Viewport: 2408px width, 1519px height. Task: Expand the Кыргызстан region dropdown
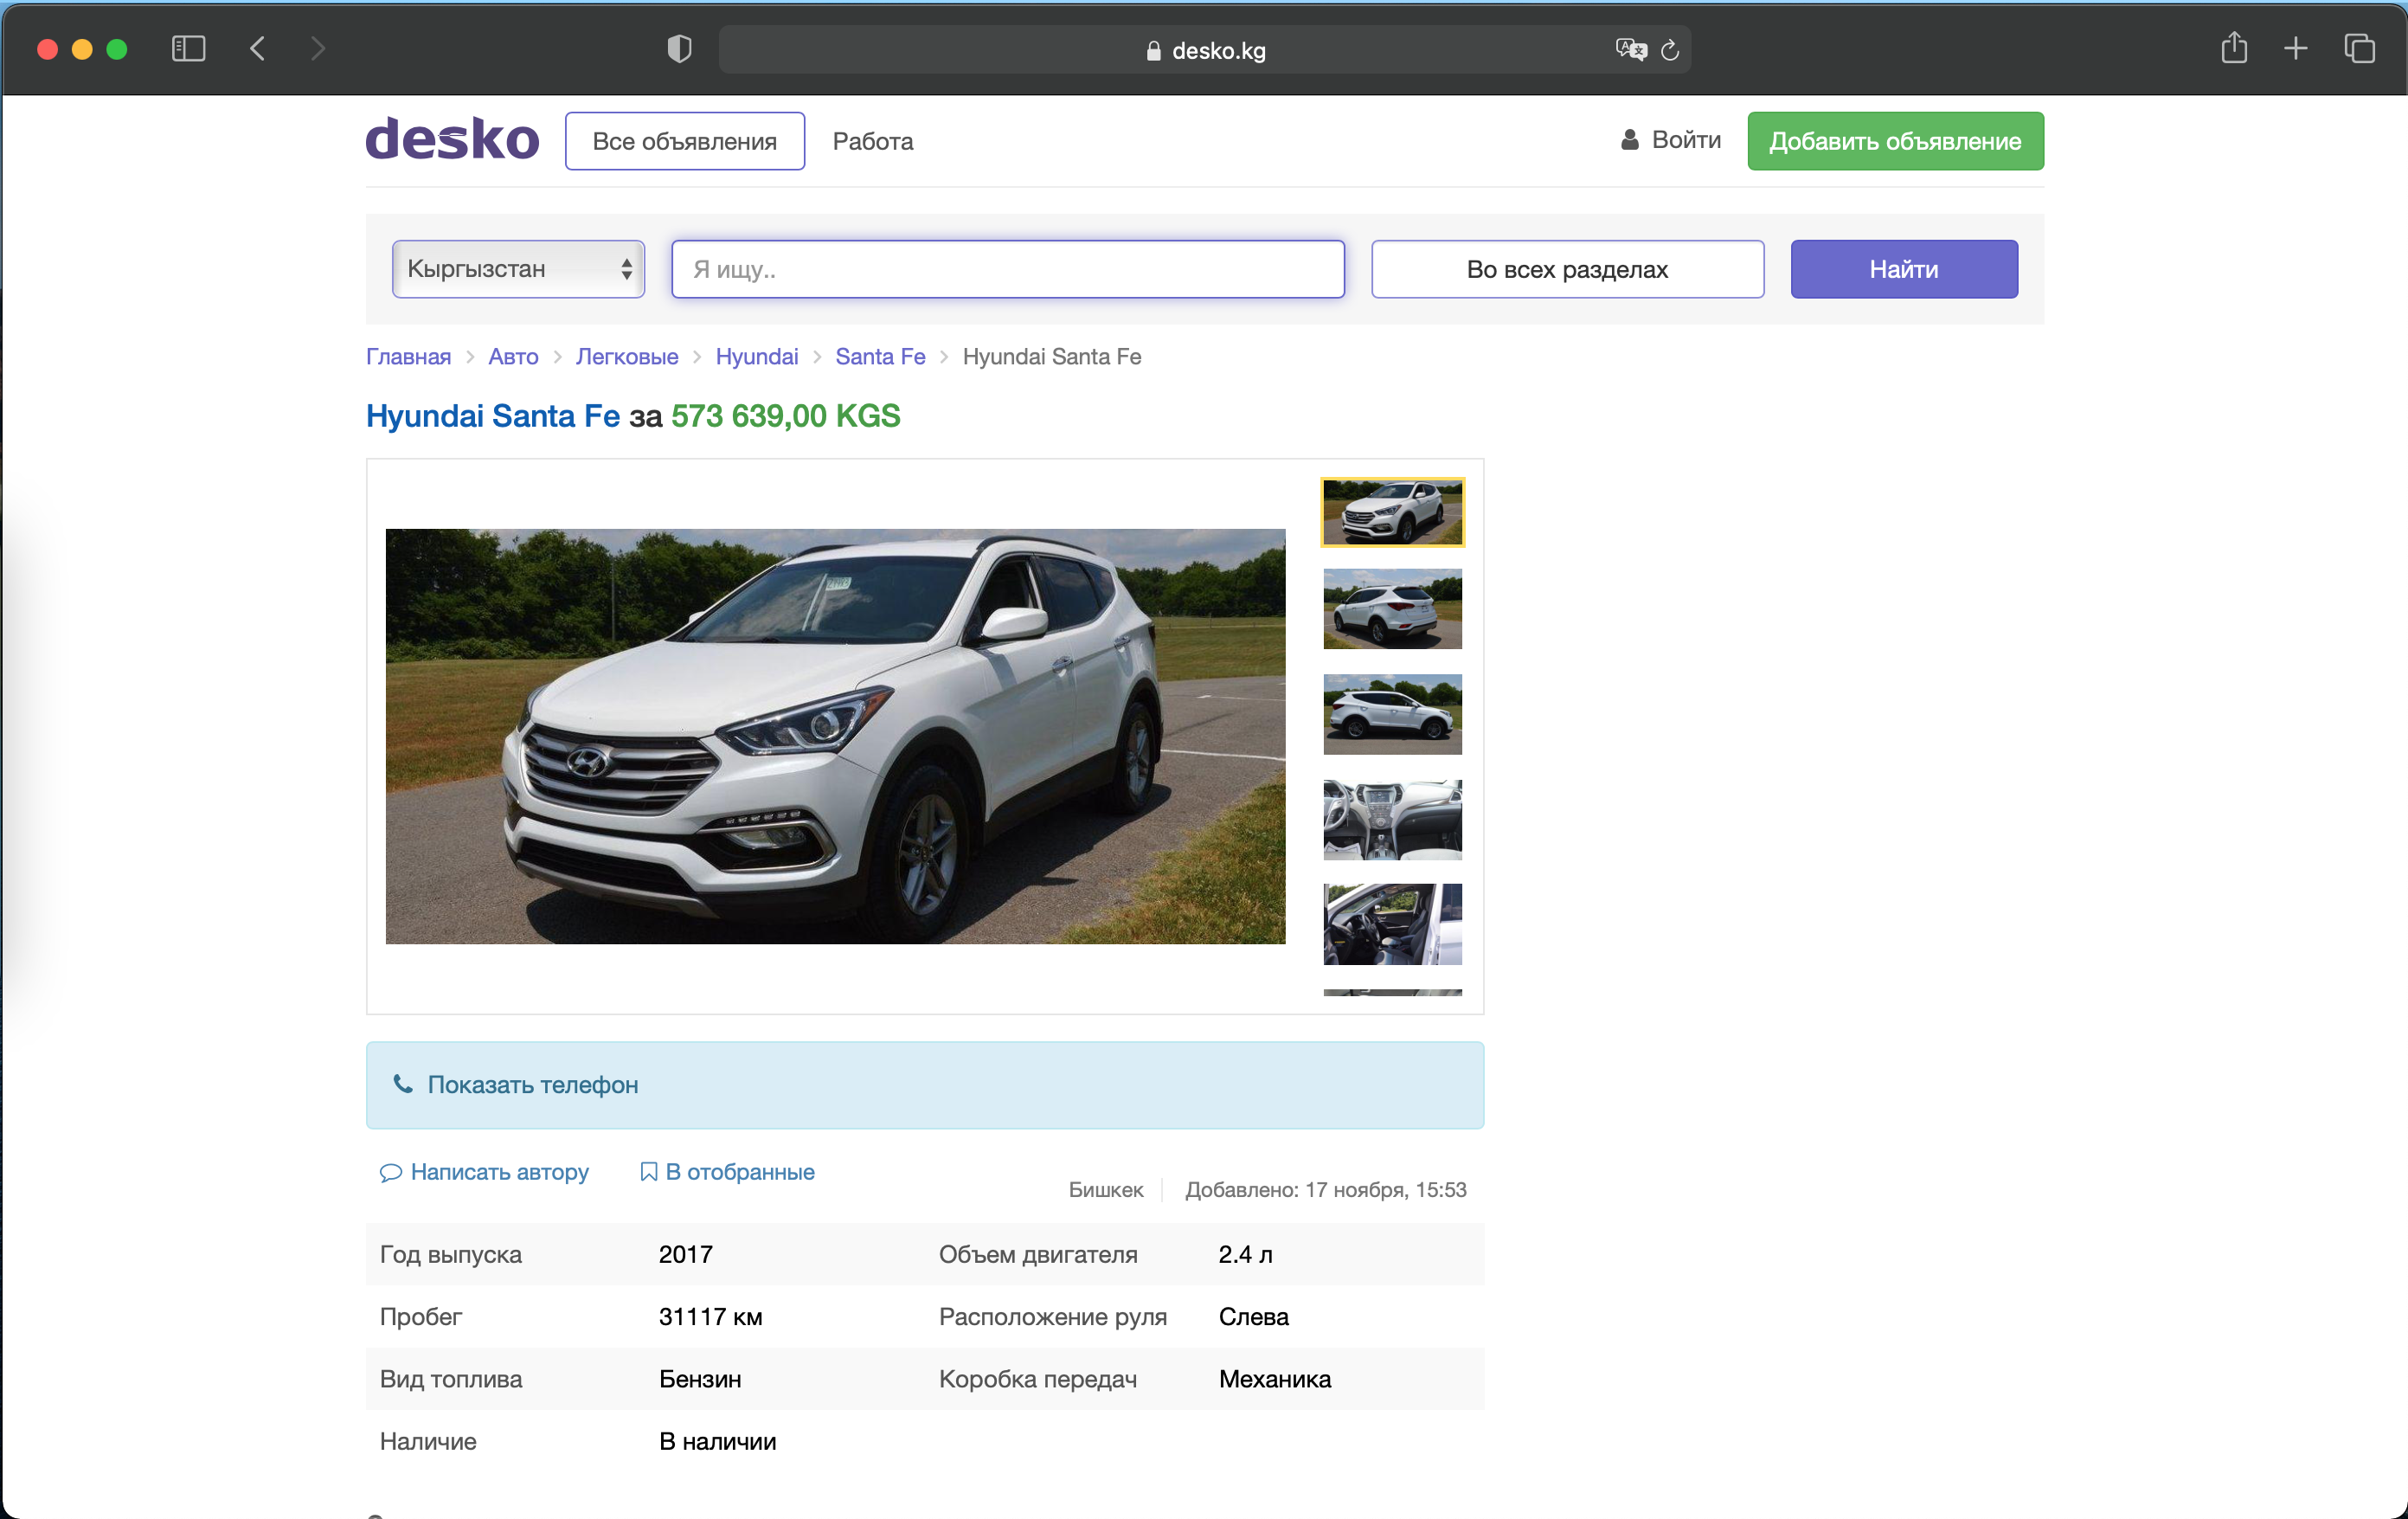(518, 269)
